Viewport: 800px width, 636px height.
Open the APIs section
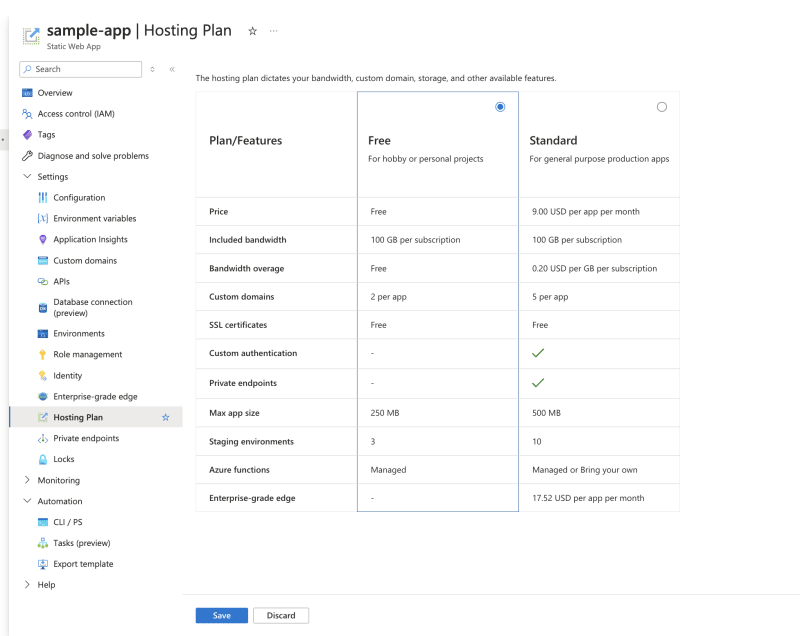pos(67,281)
